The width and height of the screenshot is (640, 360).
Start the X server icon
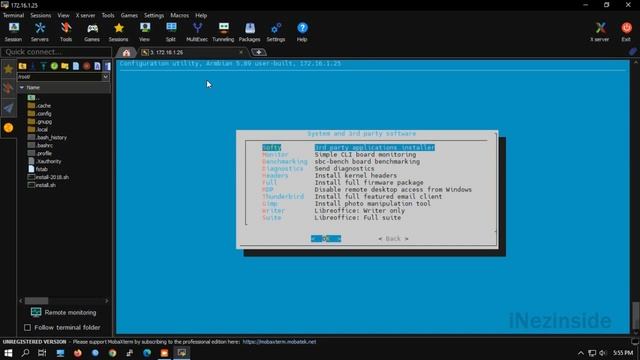click(600, 32)
